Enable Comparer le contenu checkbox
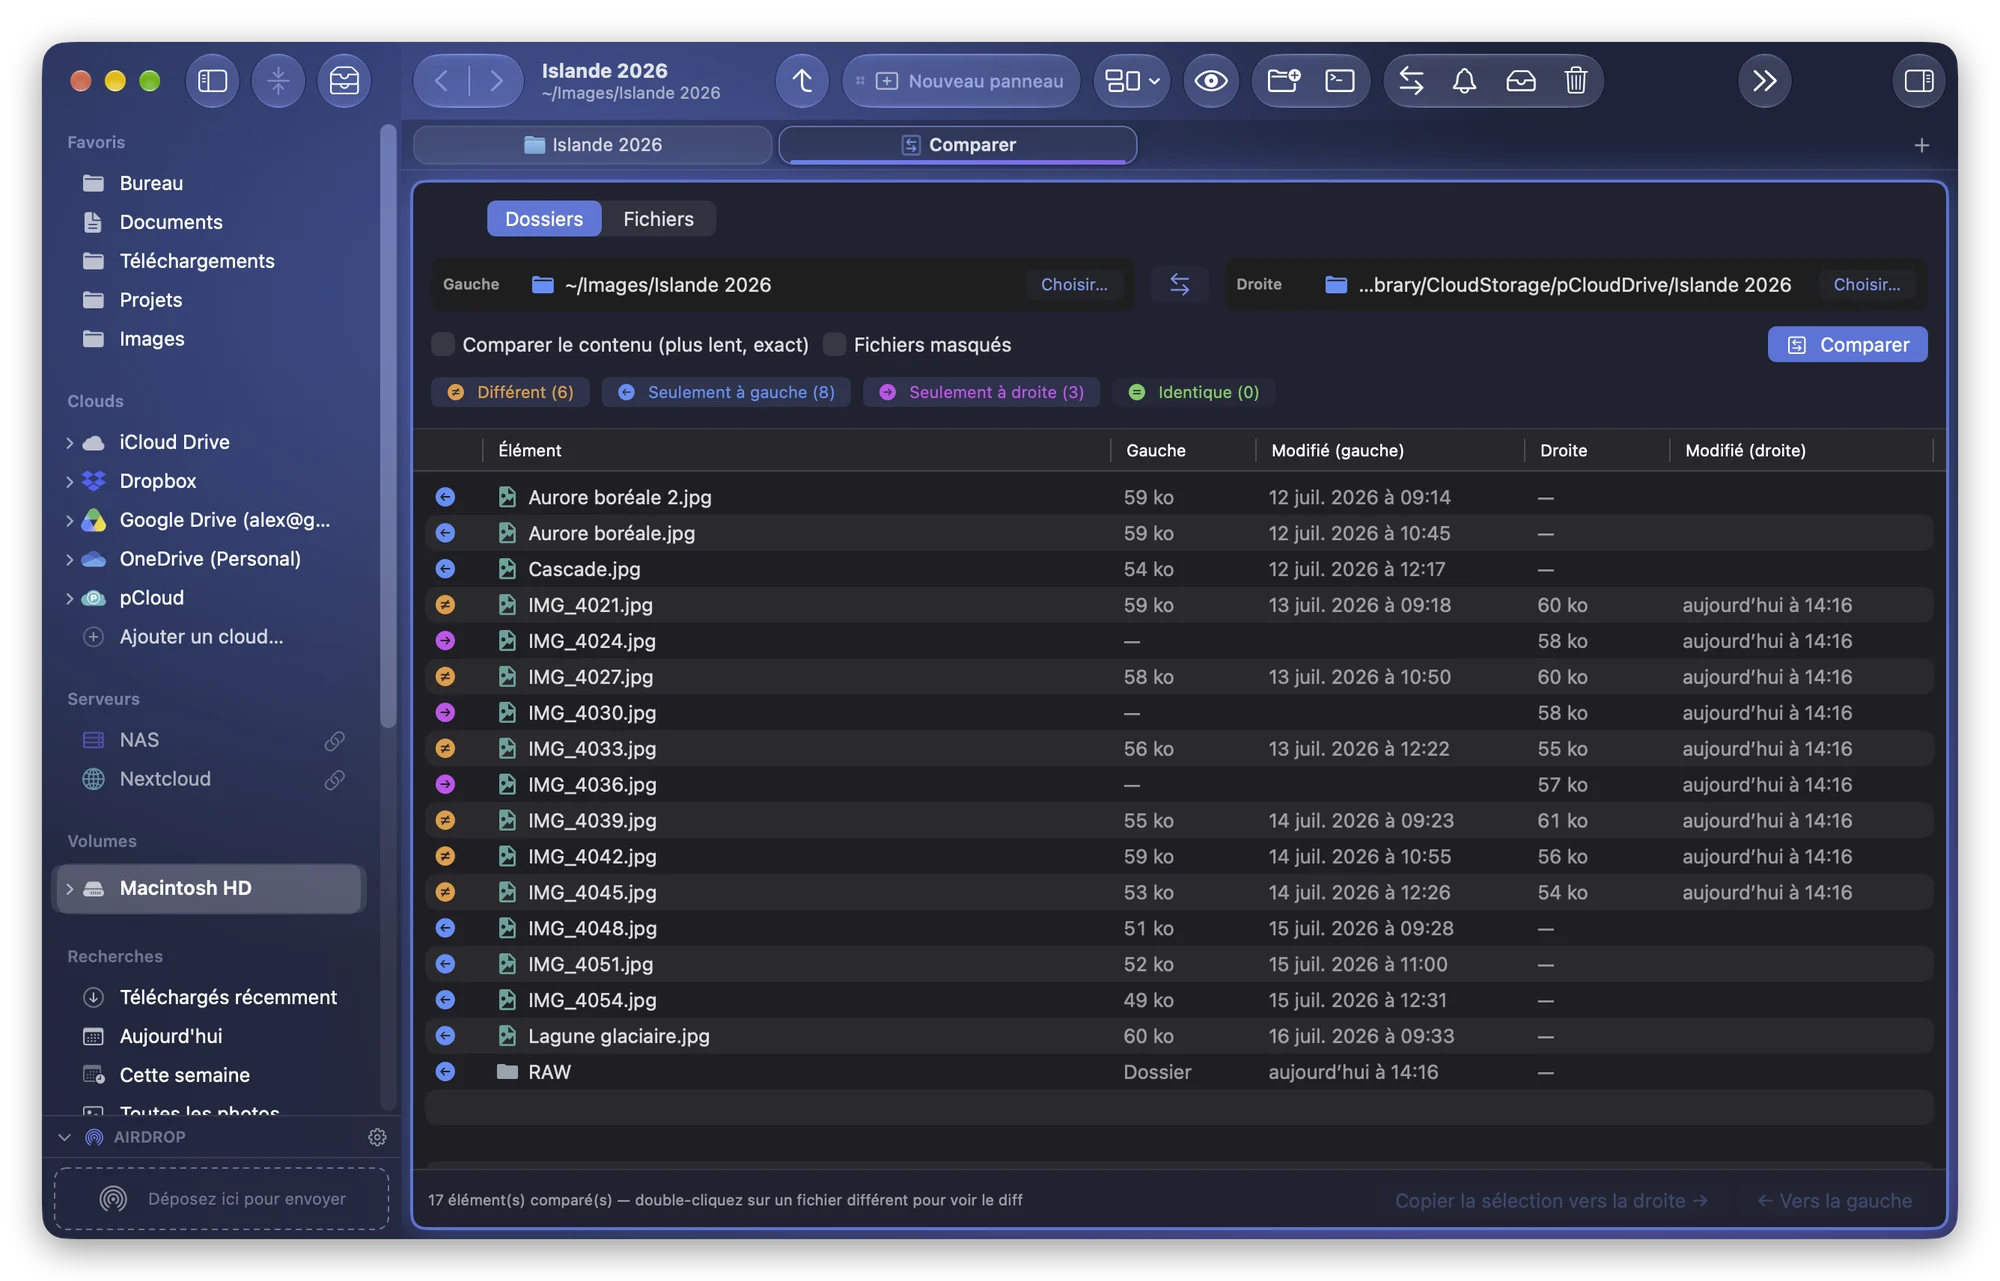Screen dimensions: 2000x1281 (x=443, y=345)
